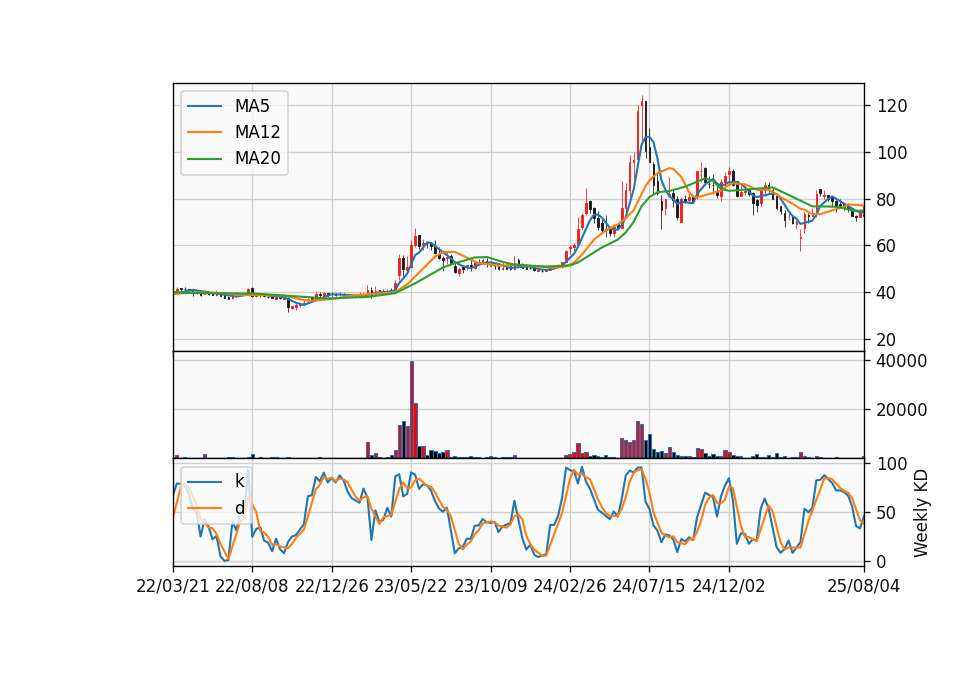
Task: Click the k legend label in KD panel
Action: point(239,481)
